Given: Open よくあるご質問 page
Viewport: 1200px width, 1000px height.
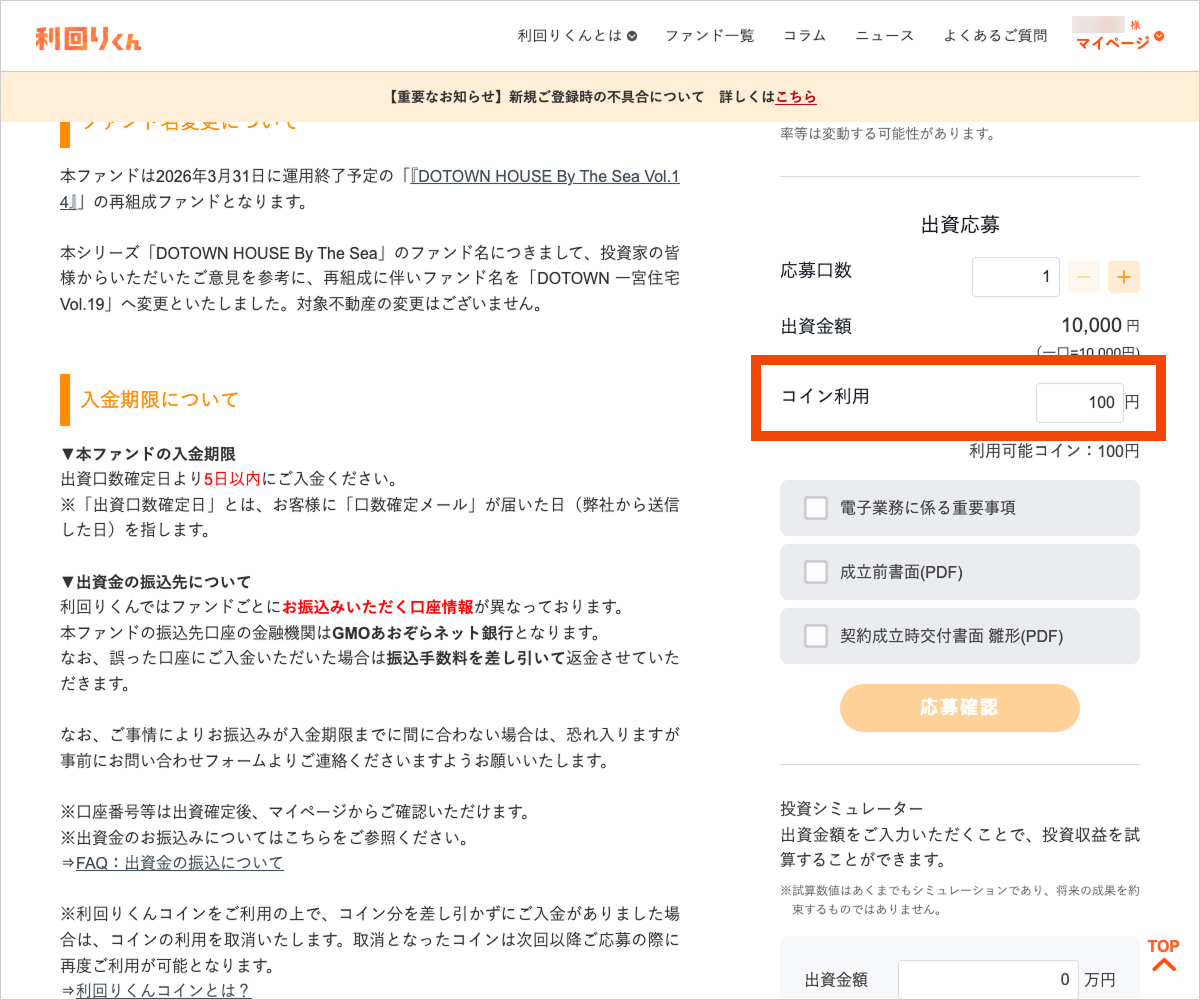Looking at the screenshot, I should (995, 36).
